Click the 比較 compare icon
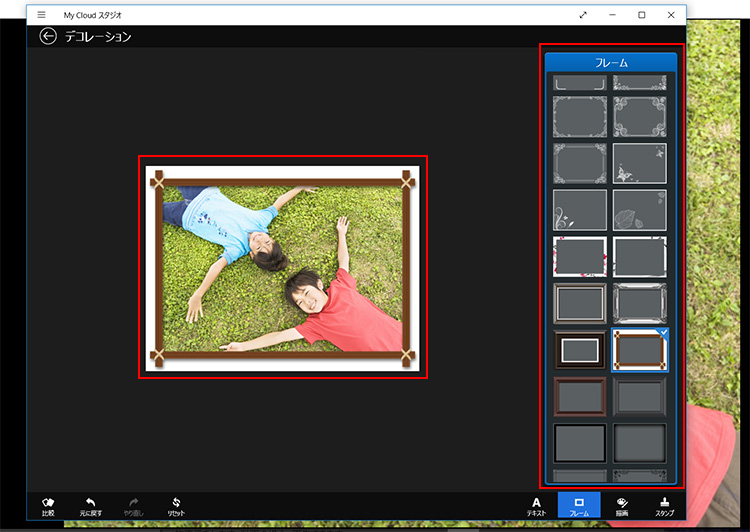Screen dimensions: 750x532 coord(48,505)
